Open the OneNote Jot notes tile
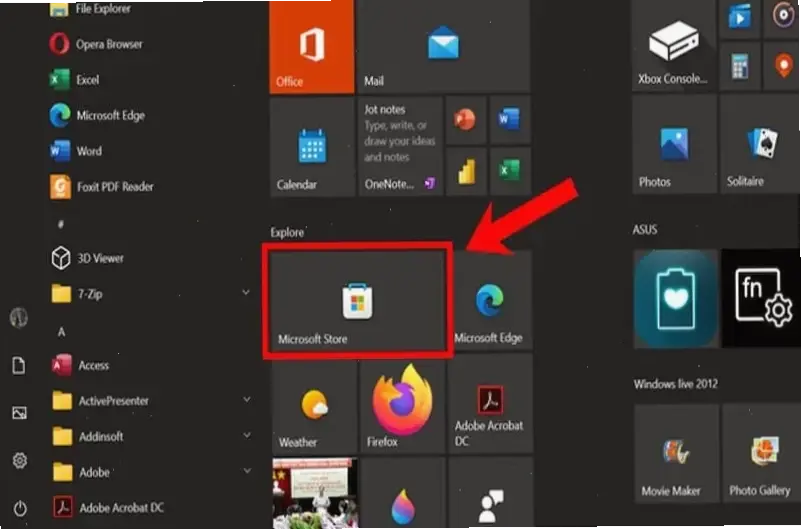Screen dimensions: 801x529 pyautogui.click(x=400, y=147)
